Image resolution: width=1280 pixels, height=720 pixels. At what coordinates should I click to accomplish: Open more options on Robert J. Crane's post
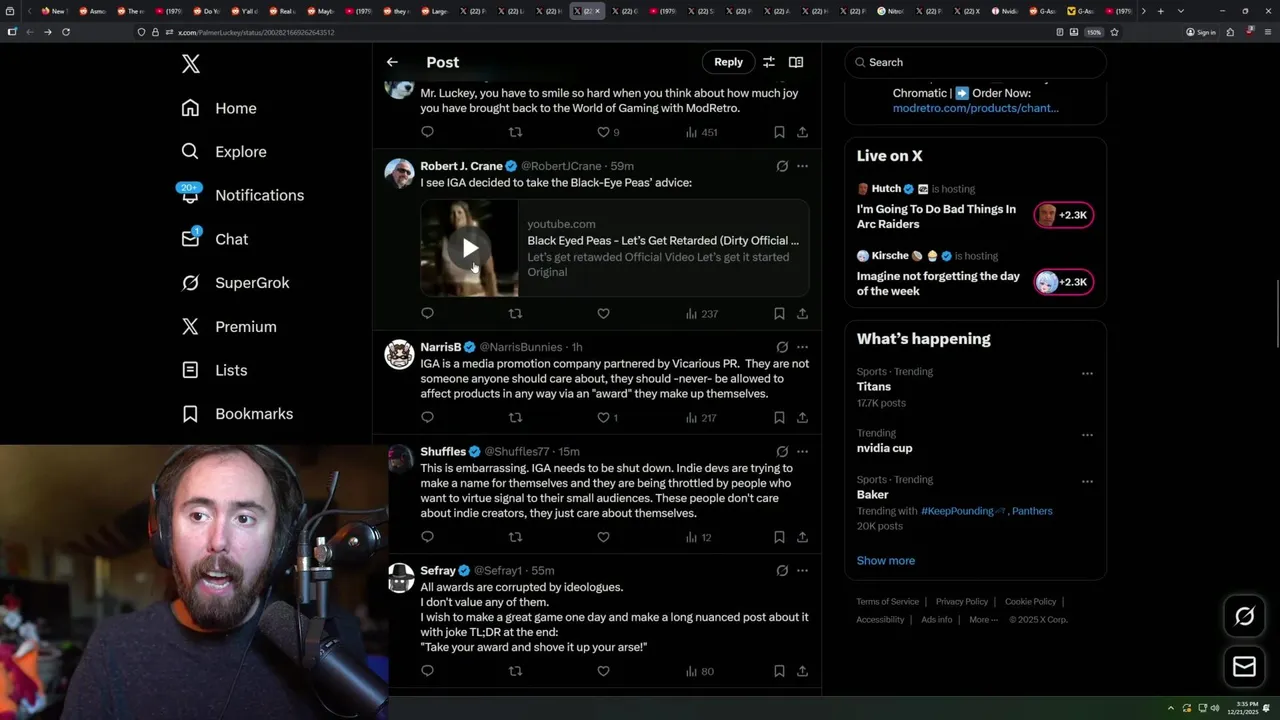802,166
